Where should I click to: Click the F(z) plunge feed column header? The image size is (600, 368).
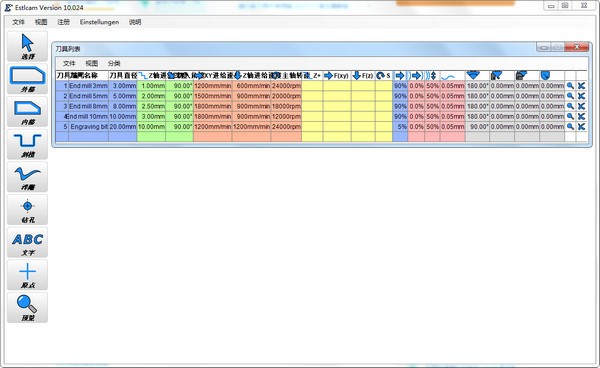coord(363,76)
